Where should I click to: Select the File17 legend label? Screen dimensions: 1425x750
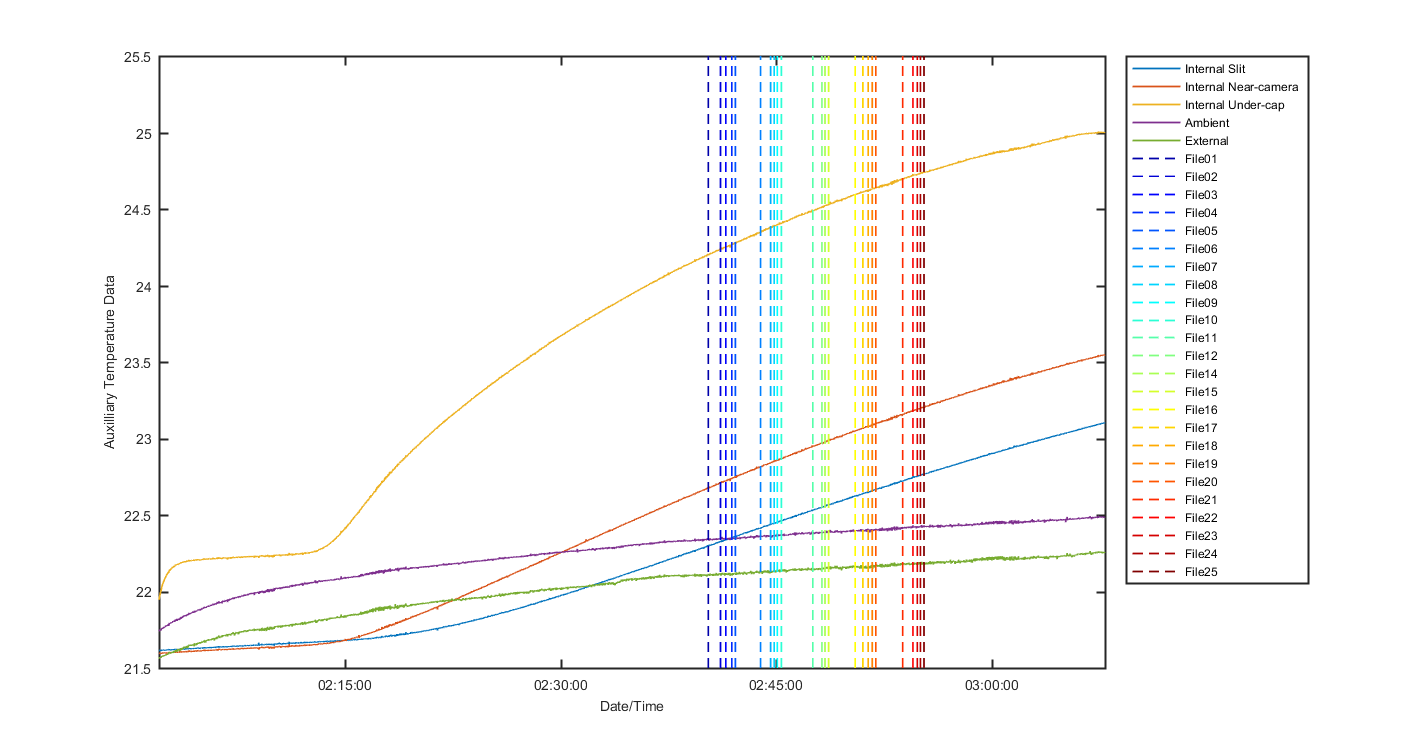click(1201, 428)
